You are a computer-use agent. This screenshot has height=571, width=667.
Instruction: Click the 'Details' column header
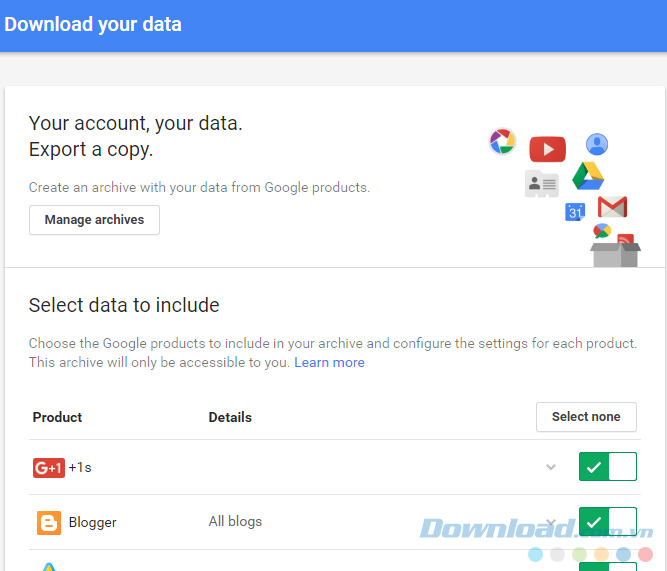point(230,417)
